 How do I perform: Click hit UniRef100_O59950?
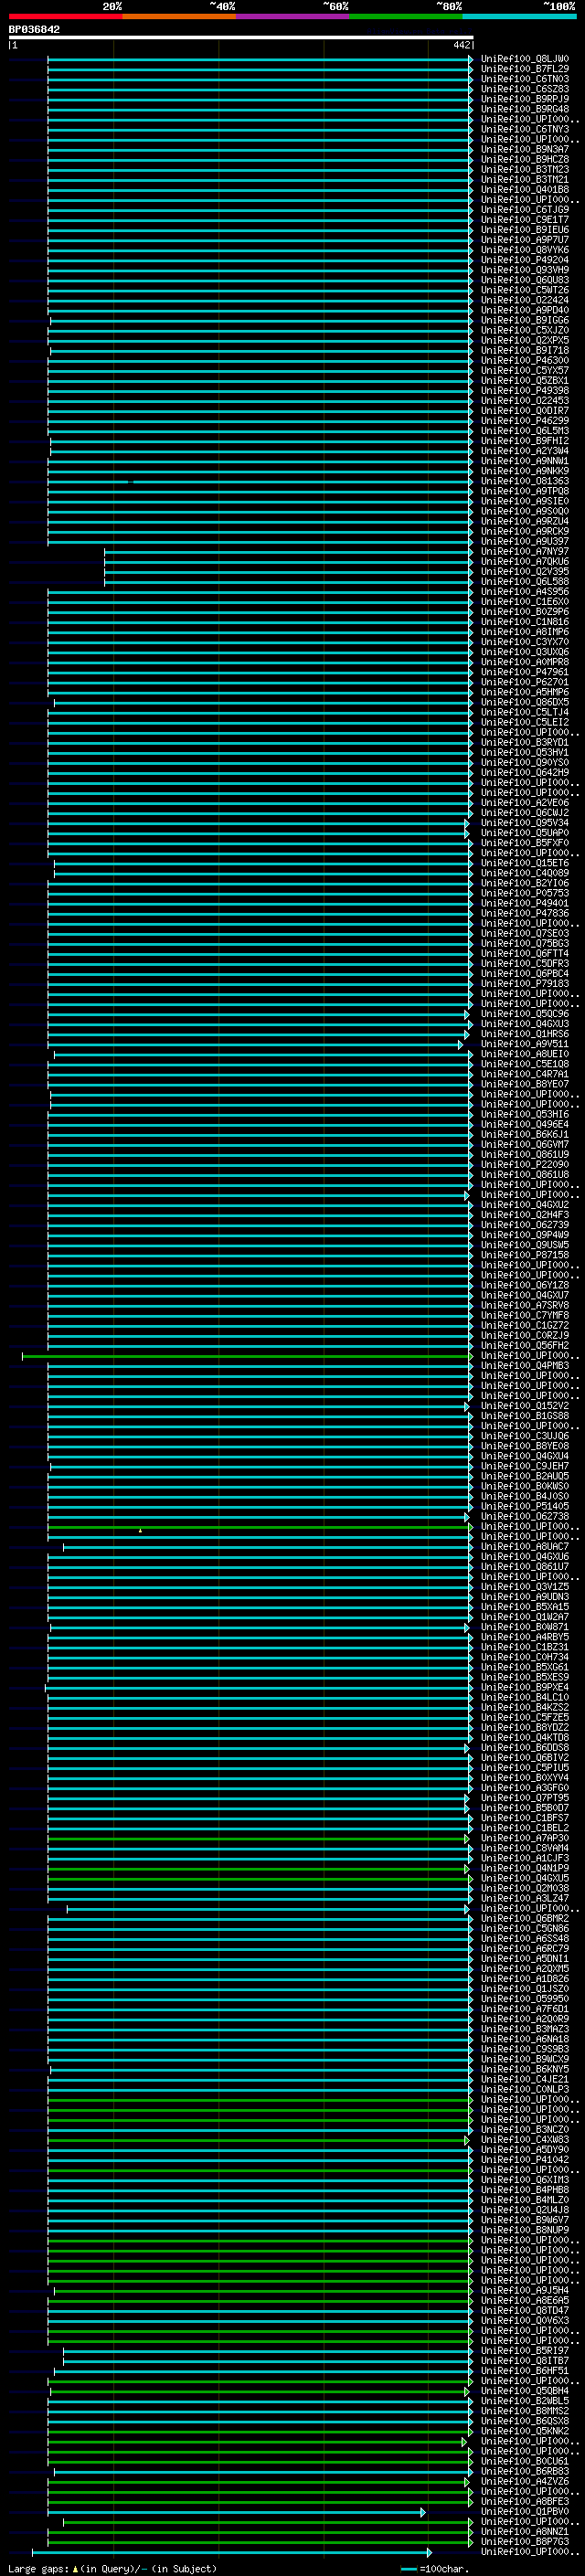[x=524, y=1999]
